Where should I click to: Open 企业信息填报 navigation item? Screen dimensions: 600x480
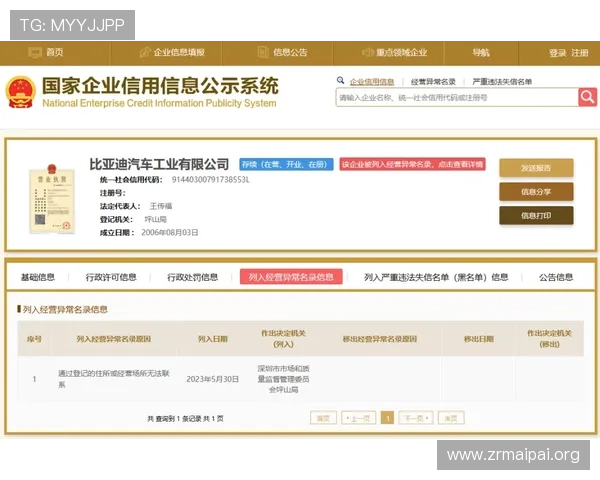(179, 52)
